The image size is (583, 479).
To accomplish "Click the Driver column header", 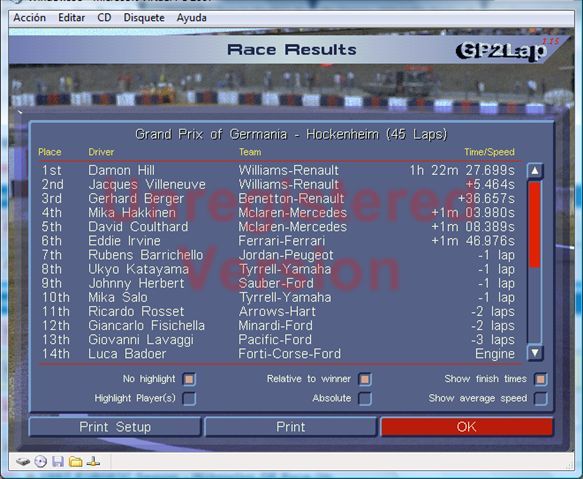I will tap(101, 152).
